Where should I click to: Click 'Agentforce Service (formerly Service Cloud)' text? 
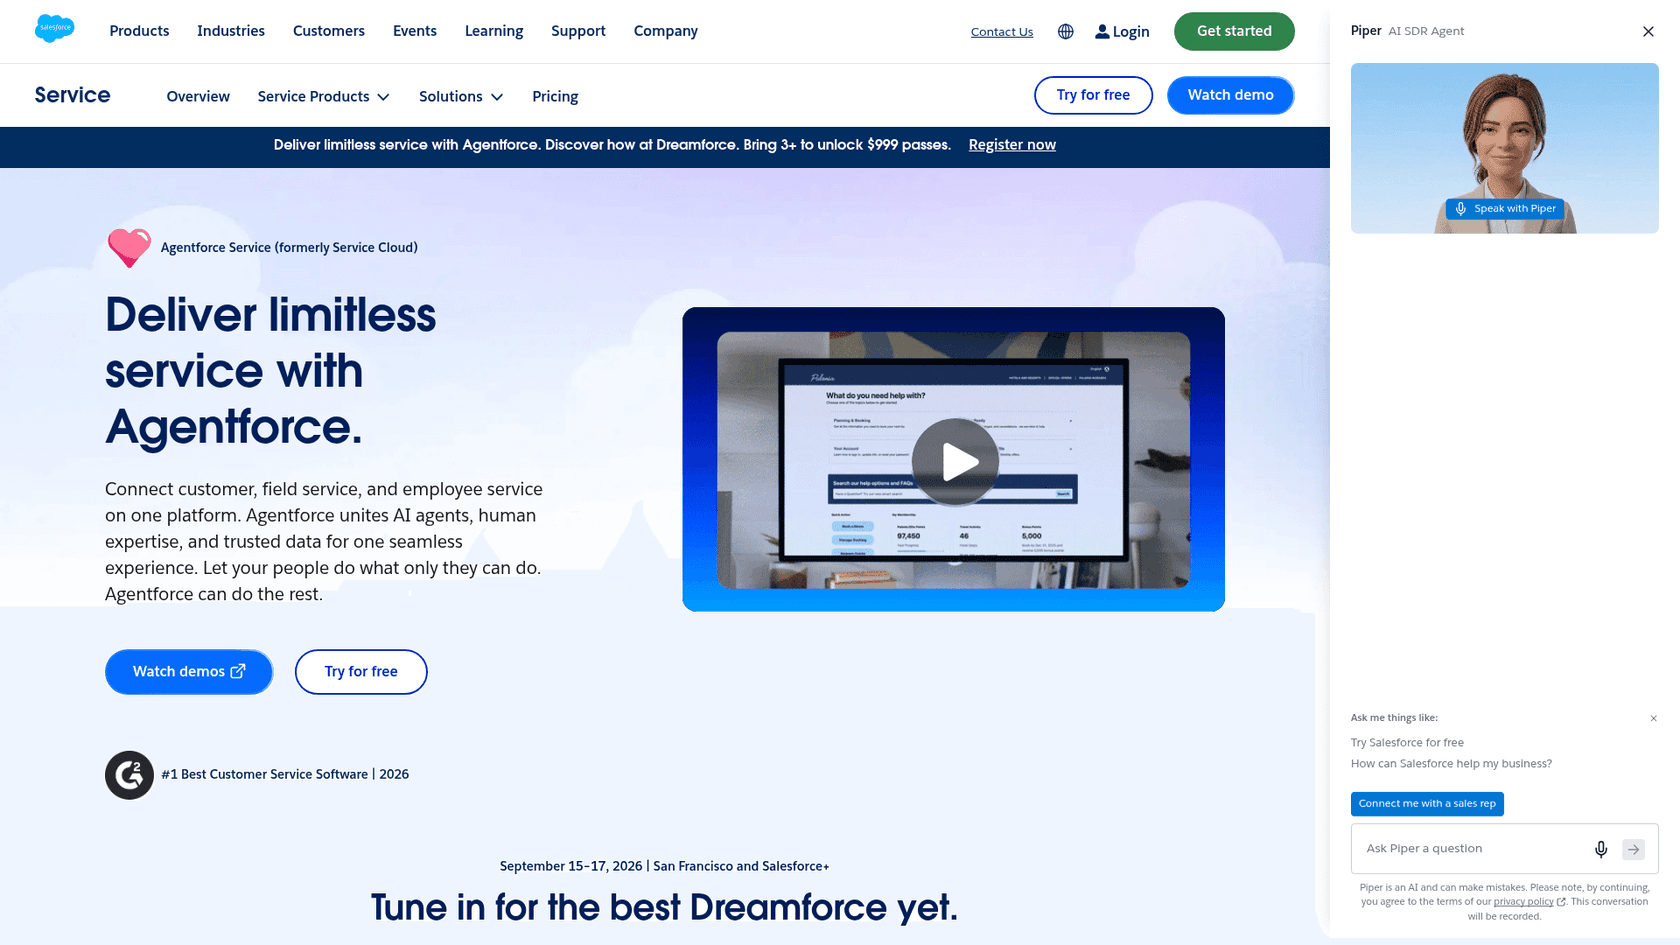coord(289,248)
